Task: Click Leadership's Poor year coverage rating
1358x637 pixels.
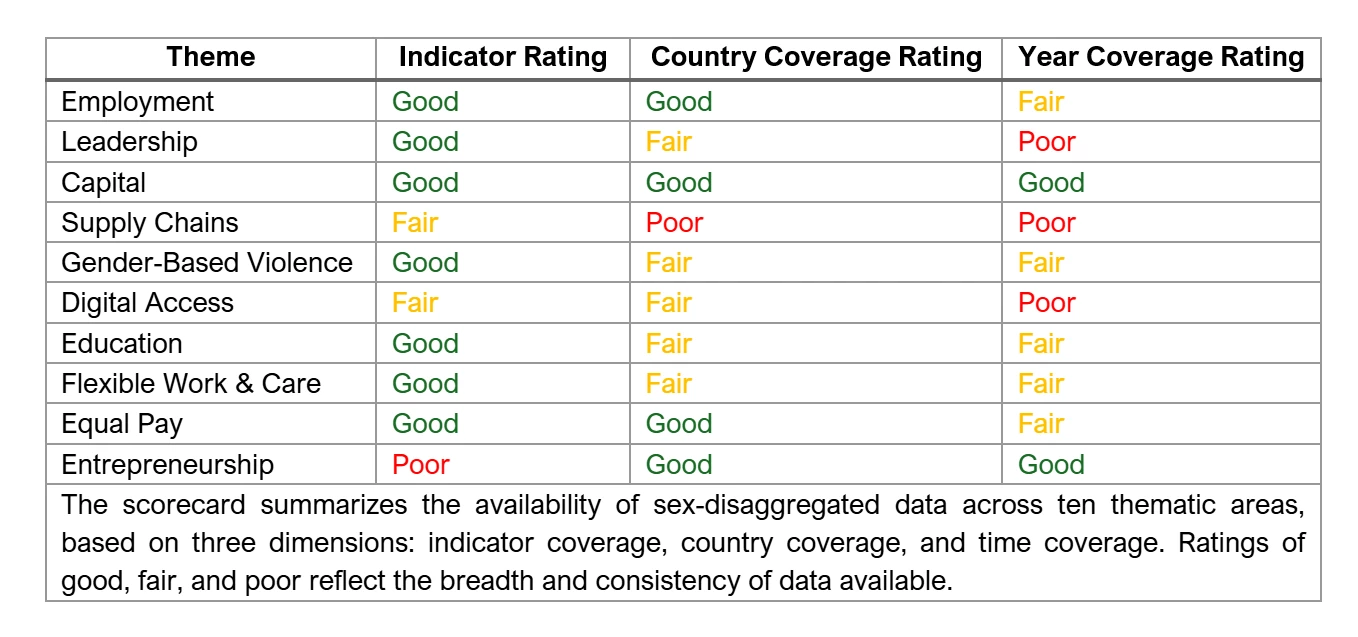Action: pyautogui.click(x=1046, y=142)
